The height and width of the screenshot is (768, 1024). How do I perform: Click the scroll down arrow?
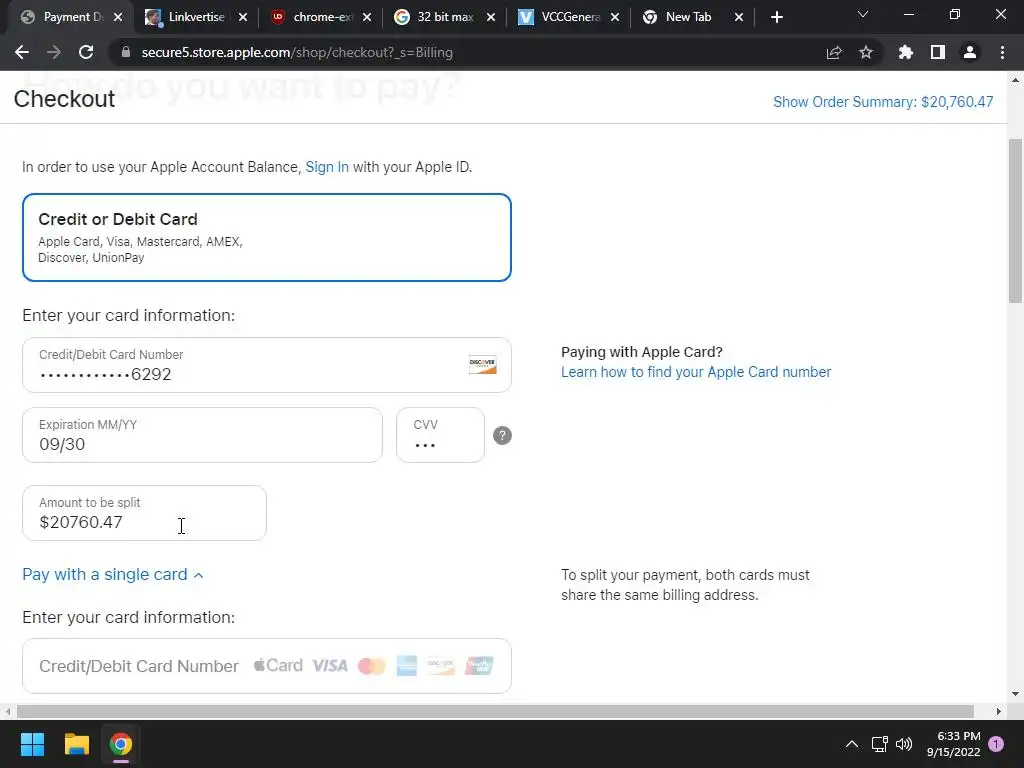click(x=1016, y=694)
